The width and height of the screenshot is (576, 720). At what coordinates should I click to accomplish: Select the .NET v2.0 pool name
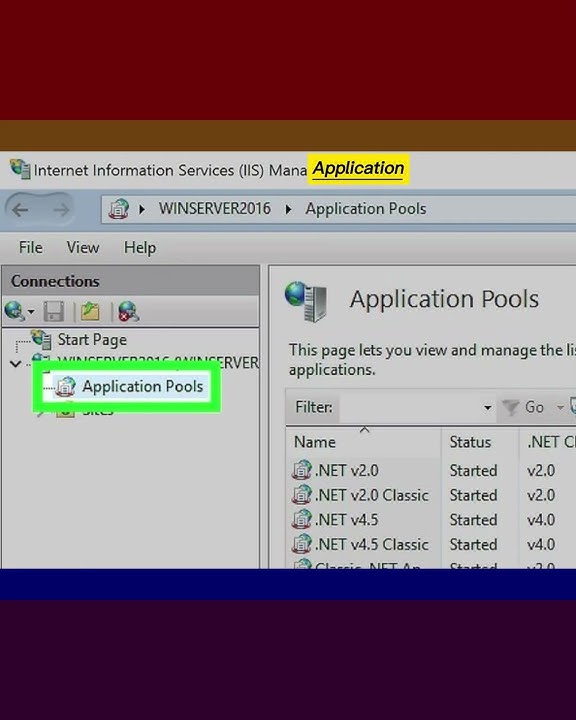click(346, 471)
